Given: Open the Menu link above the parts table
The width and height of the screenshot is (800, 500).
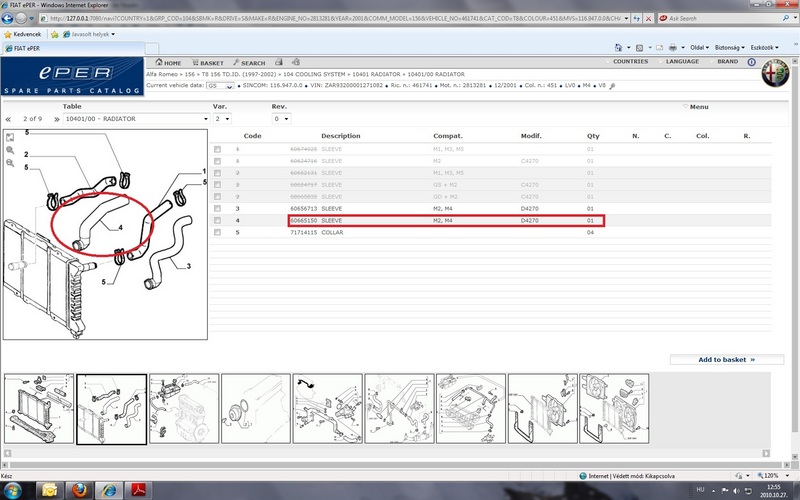Looking at the screenshot, I should coord(696,107).
